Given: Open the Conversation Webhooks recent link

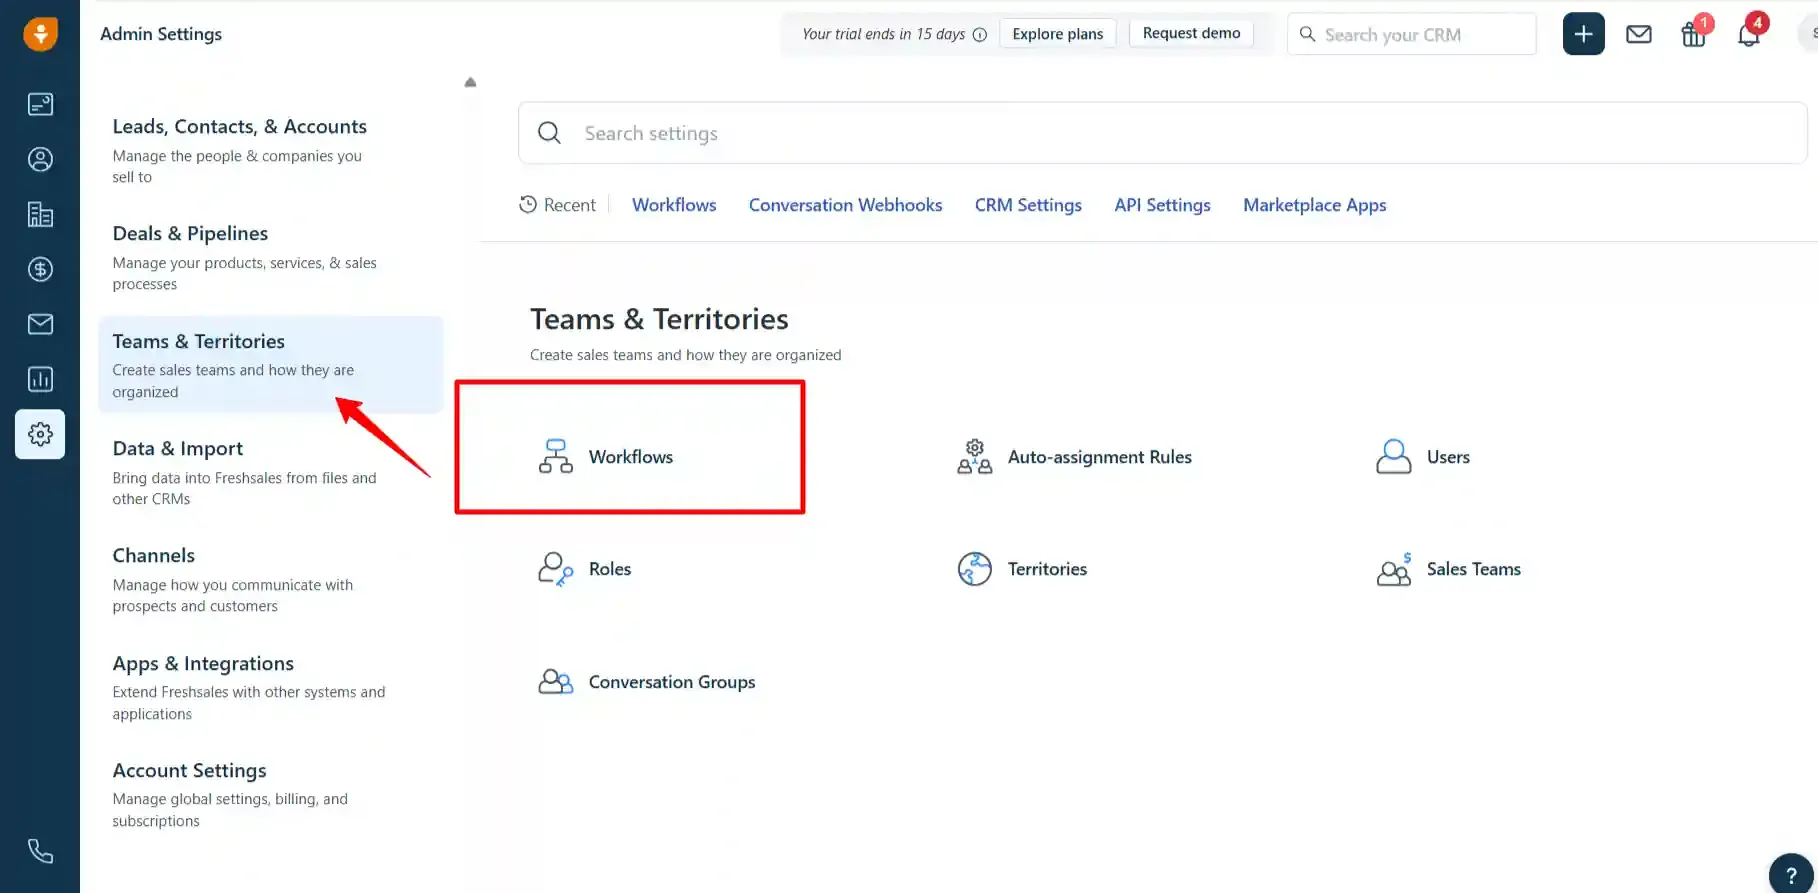Looking at the screenshot, I should [845, 204].
